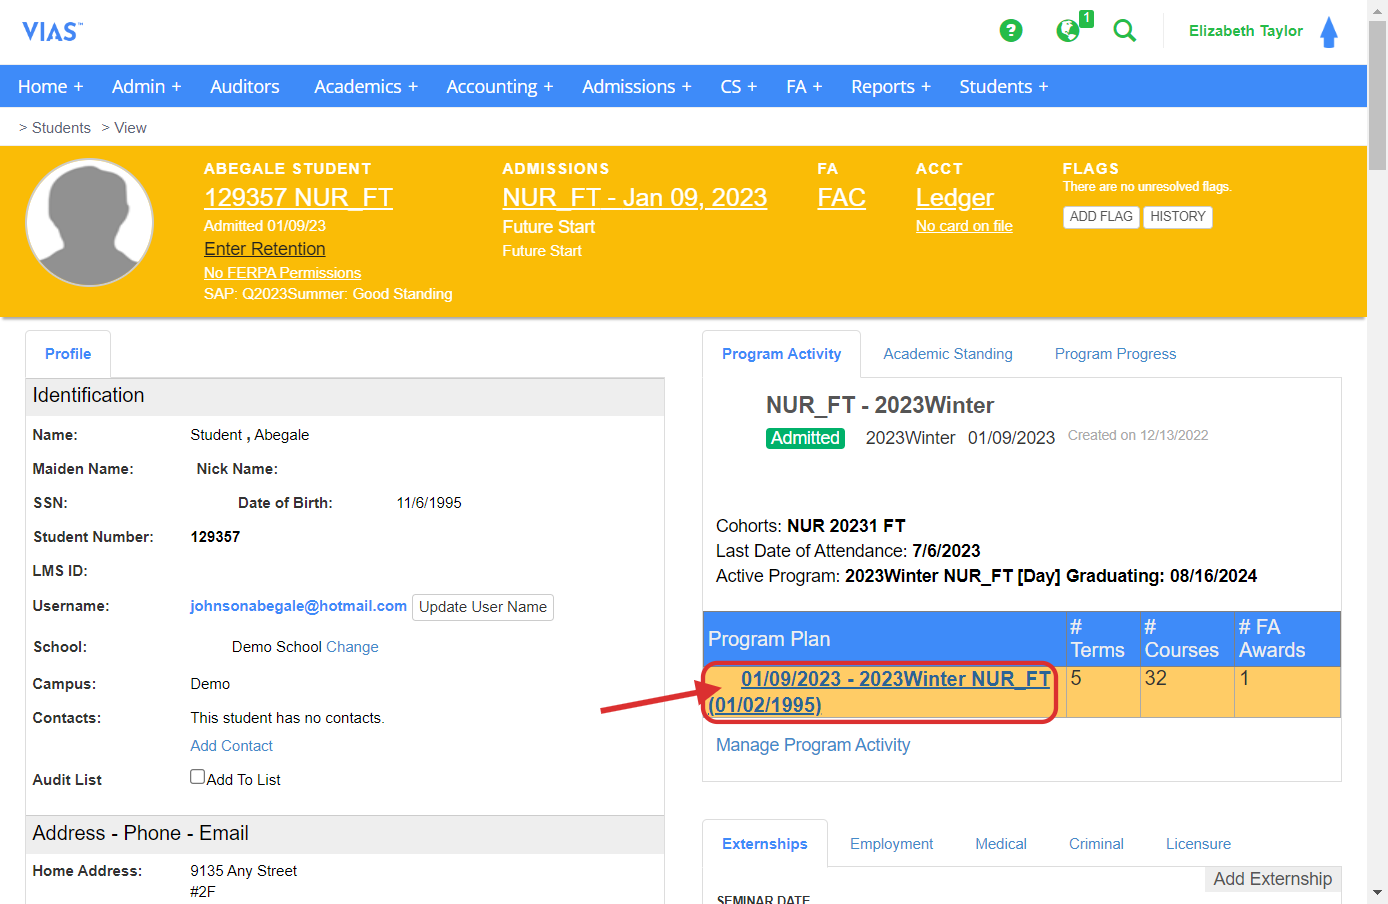Screen dimensions: 1388x904
Task: Switch to the Program Progress tab
Action: click(1115, 354)
